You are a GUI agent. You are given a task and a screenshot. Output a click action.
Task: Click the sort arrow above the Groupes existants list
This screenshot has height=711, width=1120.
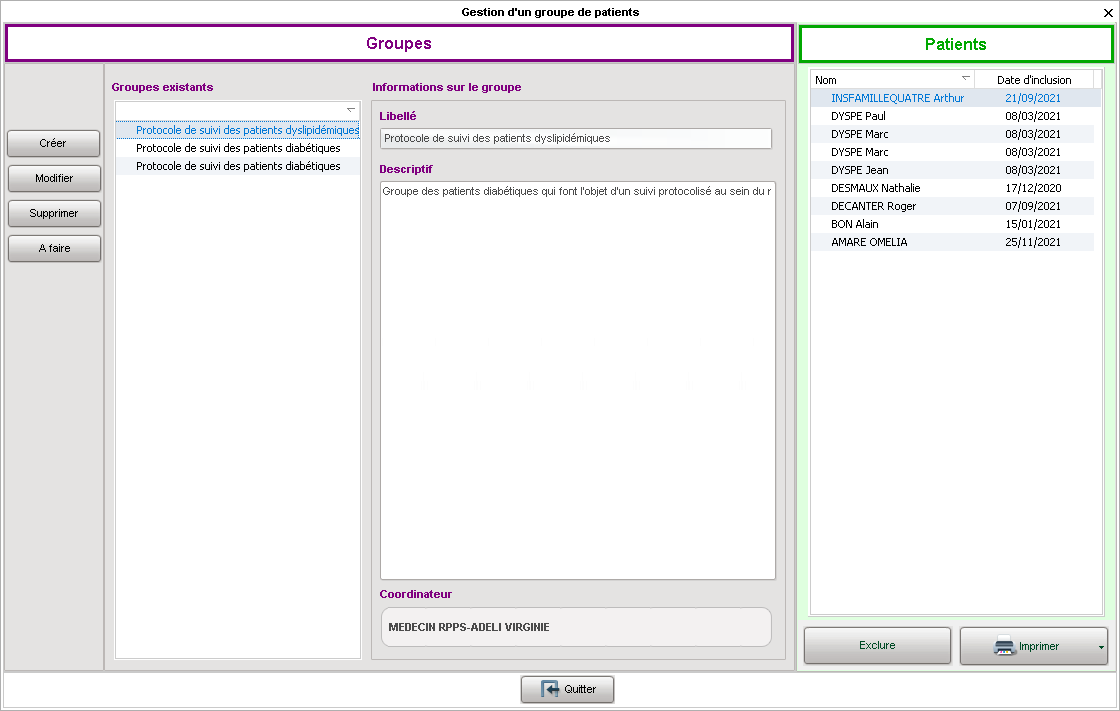pyautogui.click(x=351, y=109)
